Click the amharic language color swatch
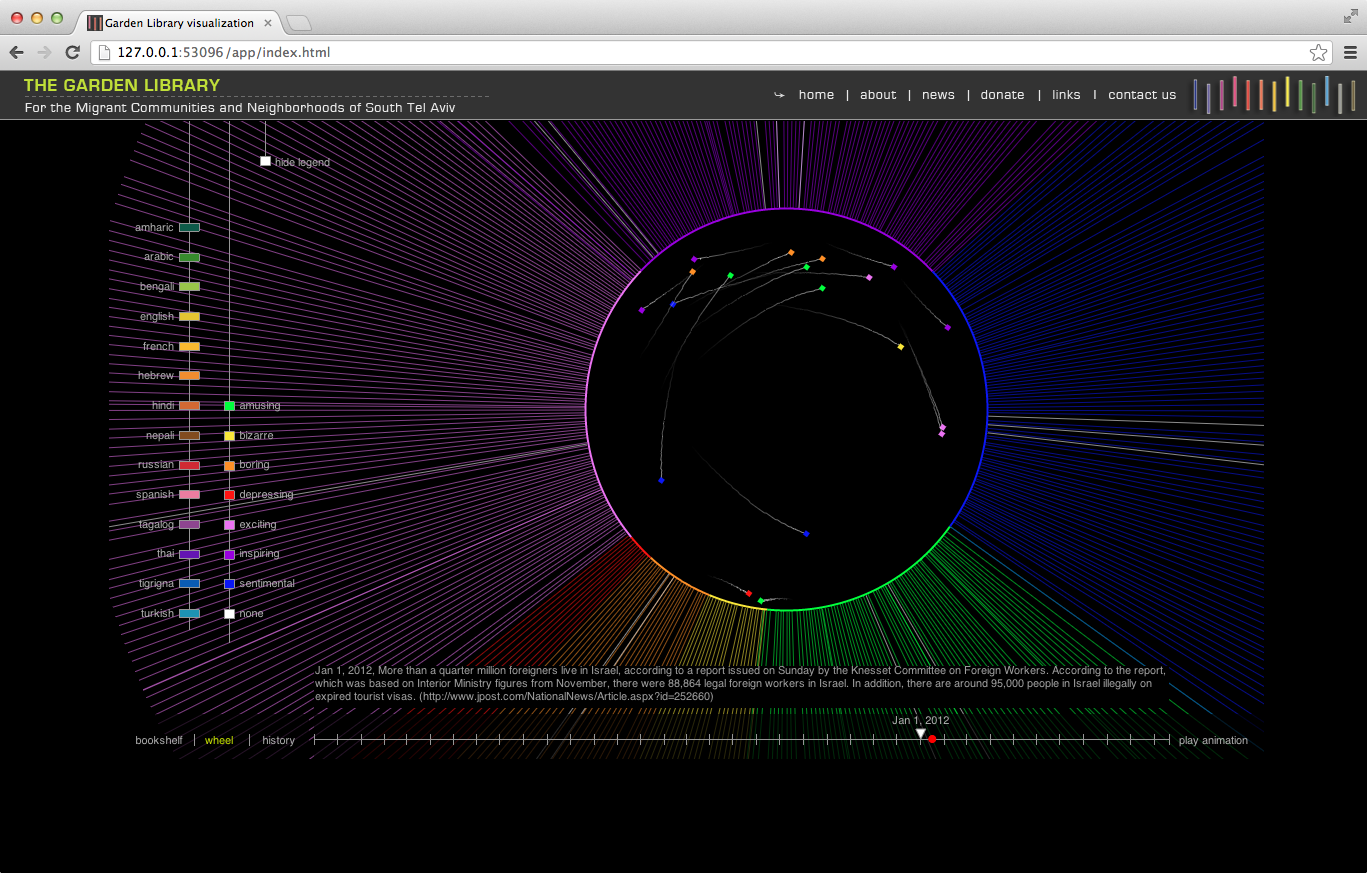 tap(189, 228)
